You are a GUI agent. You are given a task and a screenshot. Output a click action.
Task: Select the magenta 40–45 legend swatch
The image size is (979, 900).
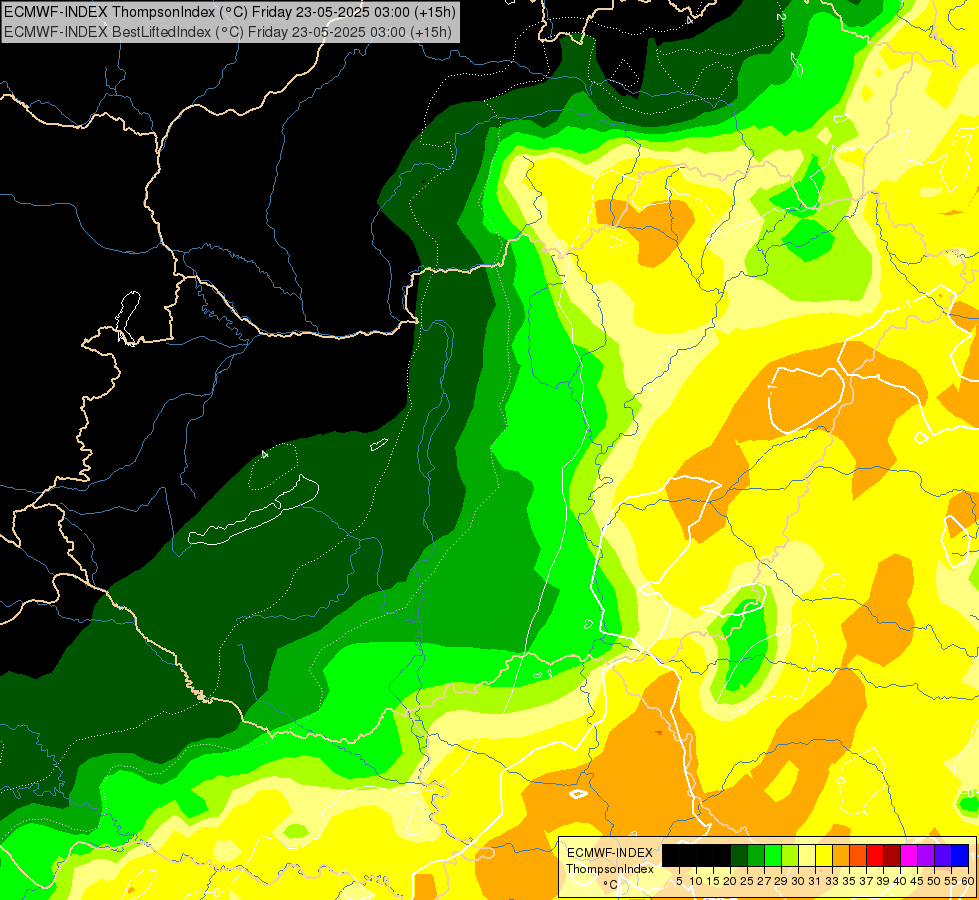[x=909, y=856]
